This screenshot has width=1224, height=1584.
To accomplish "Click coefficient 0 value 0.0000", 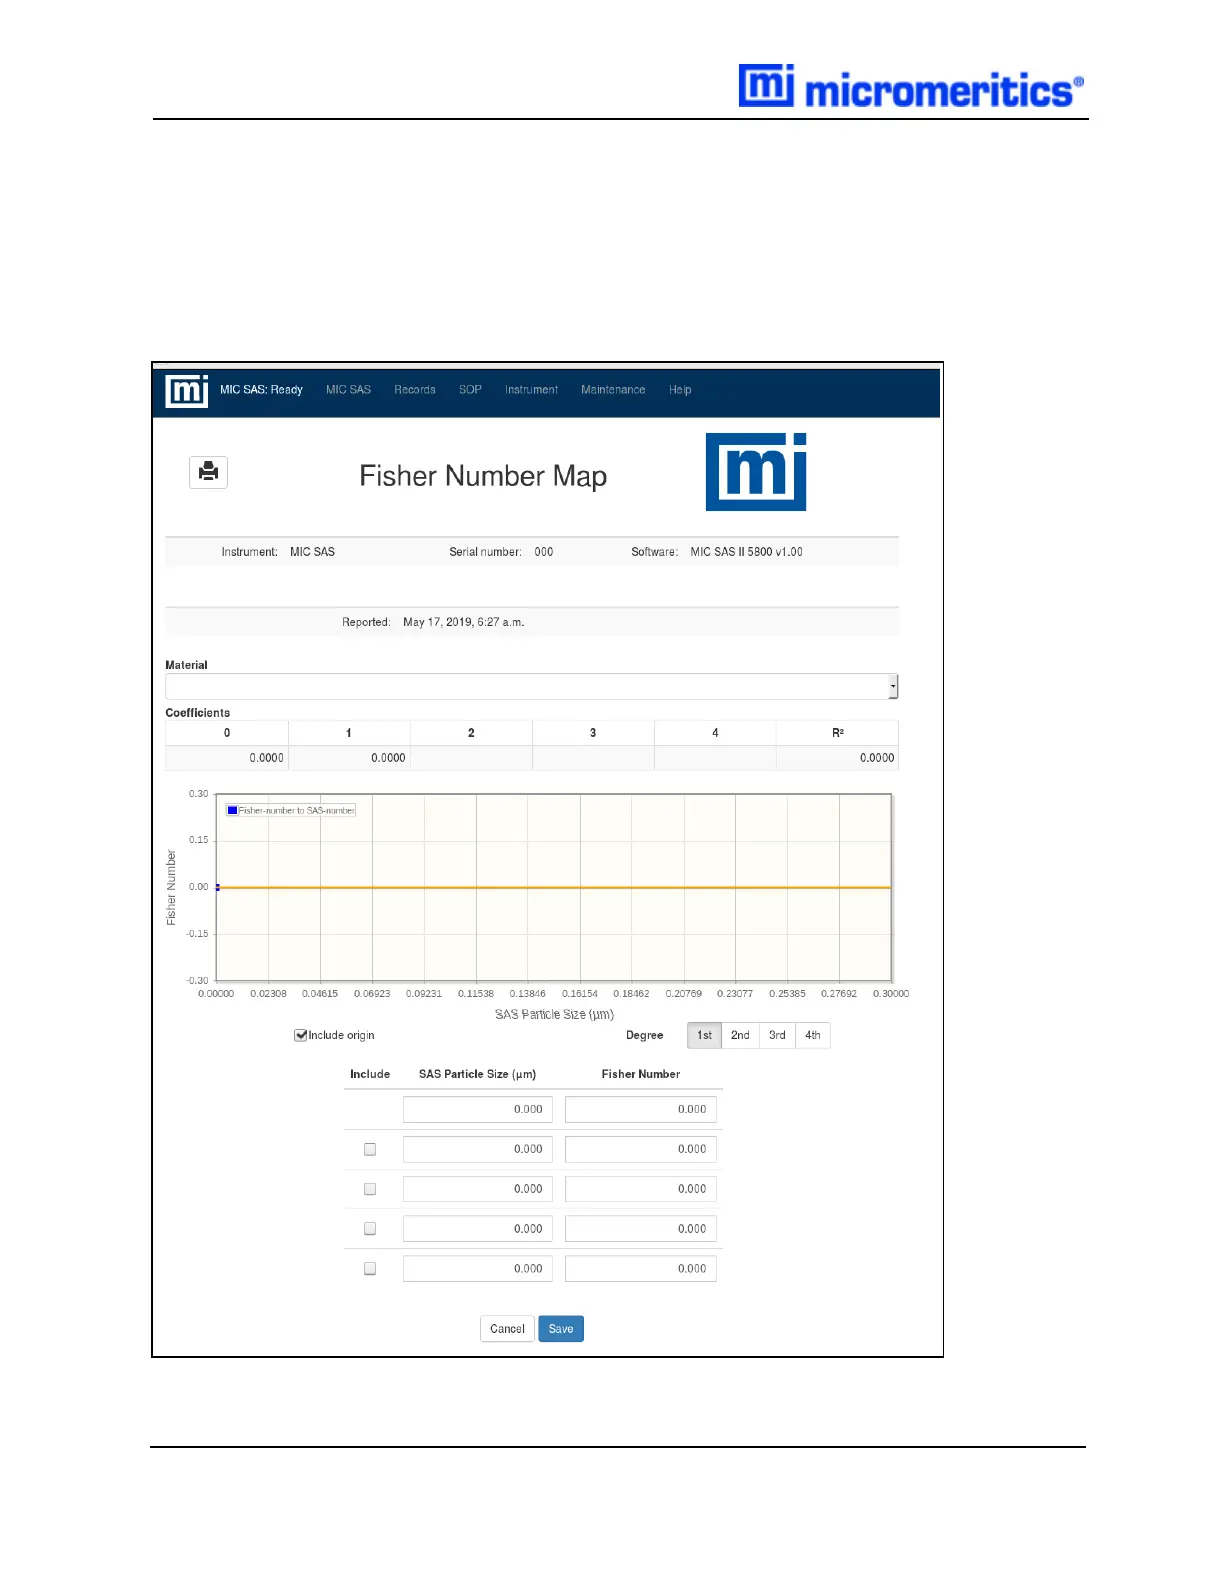I will [267, 758].
